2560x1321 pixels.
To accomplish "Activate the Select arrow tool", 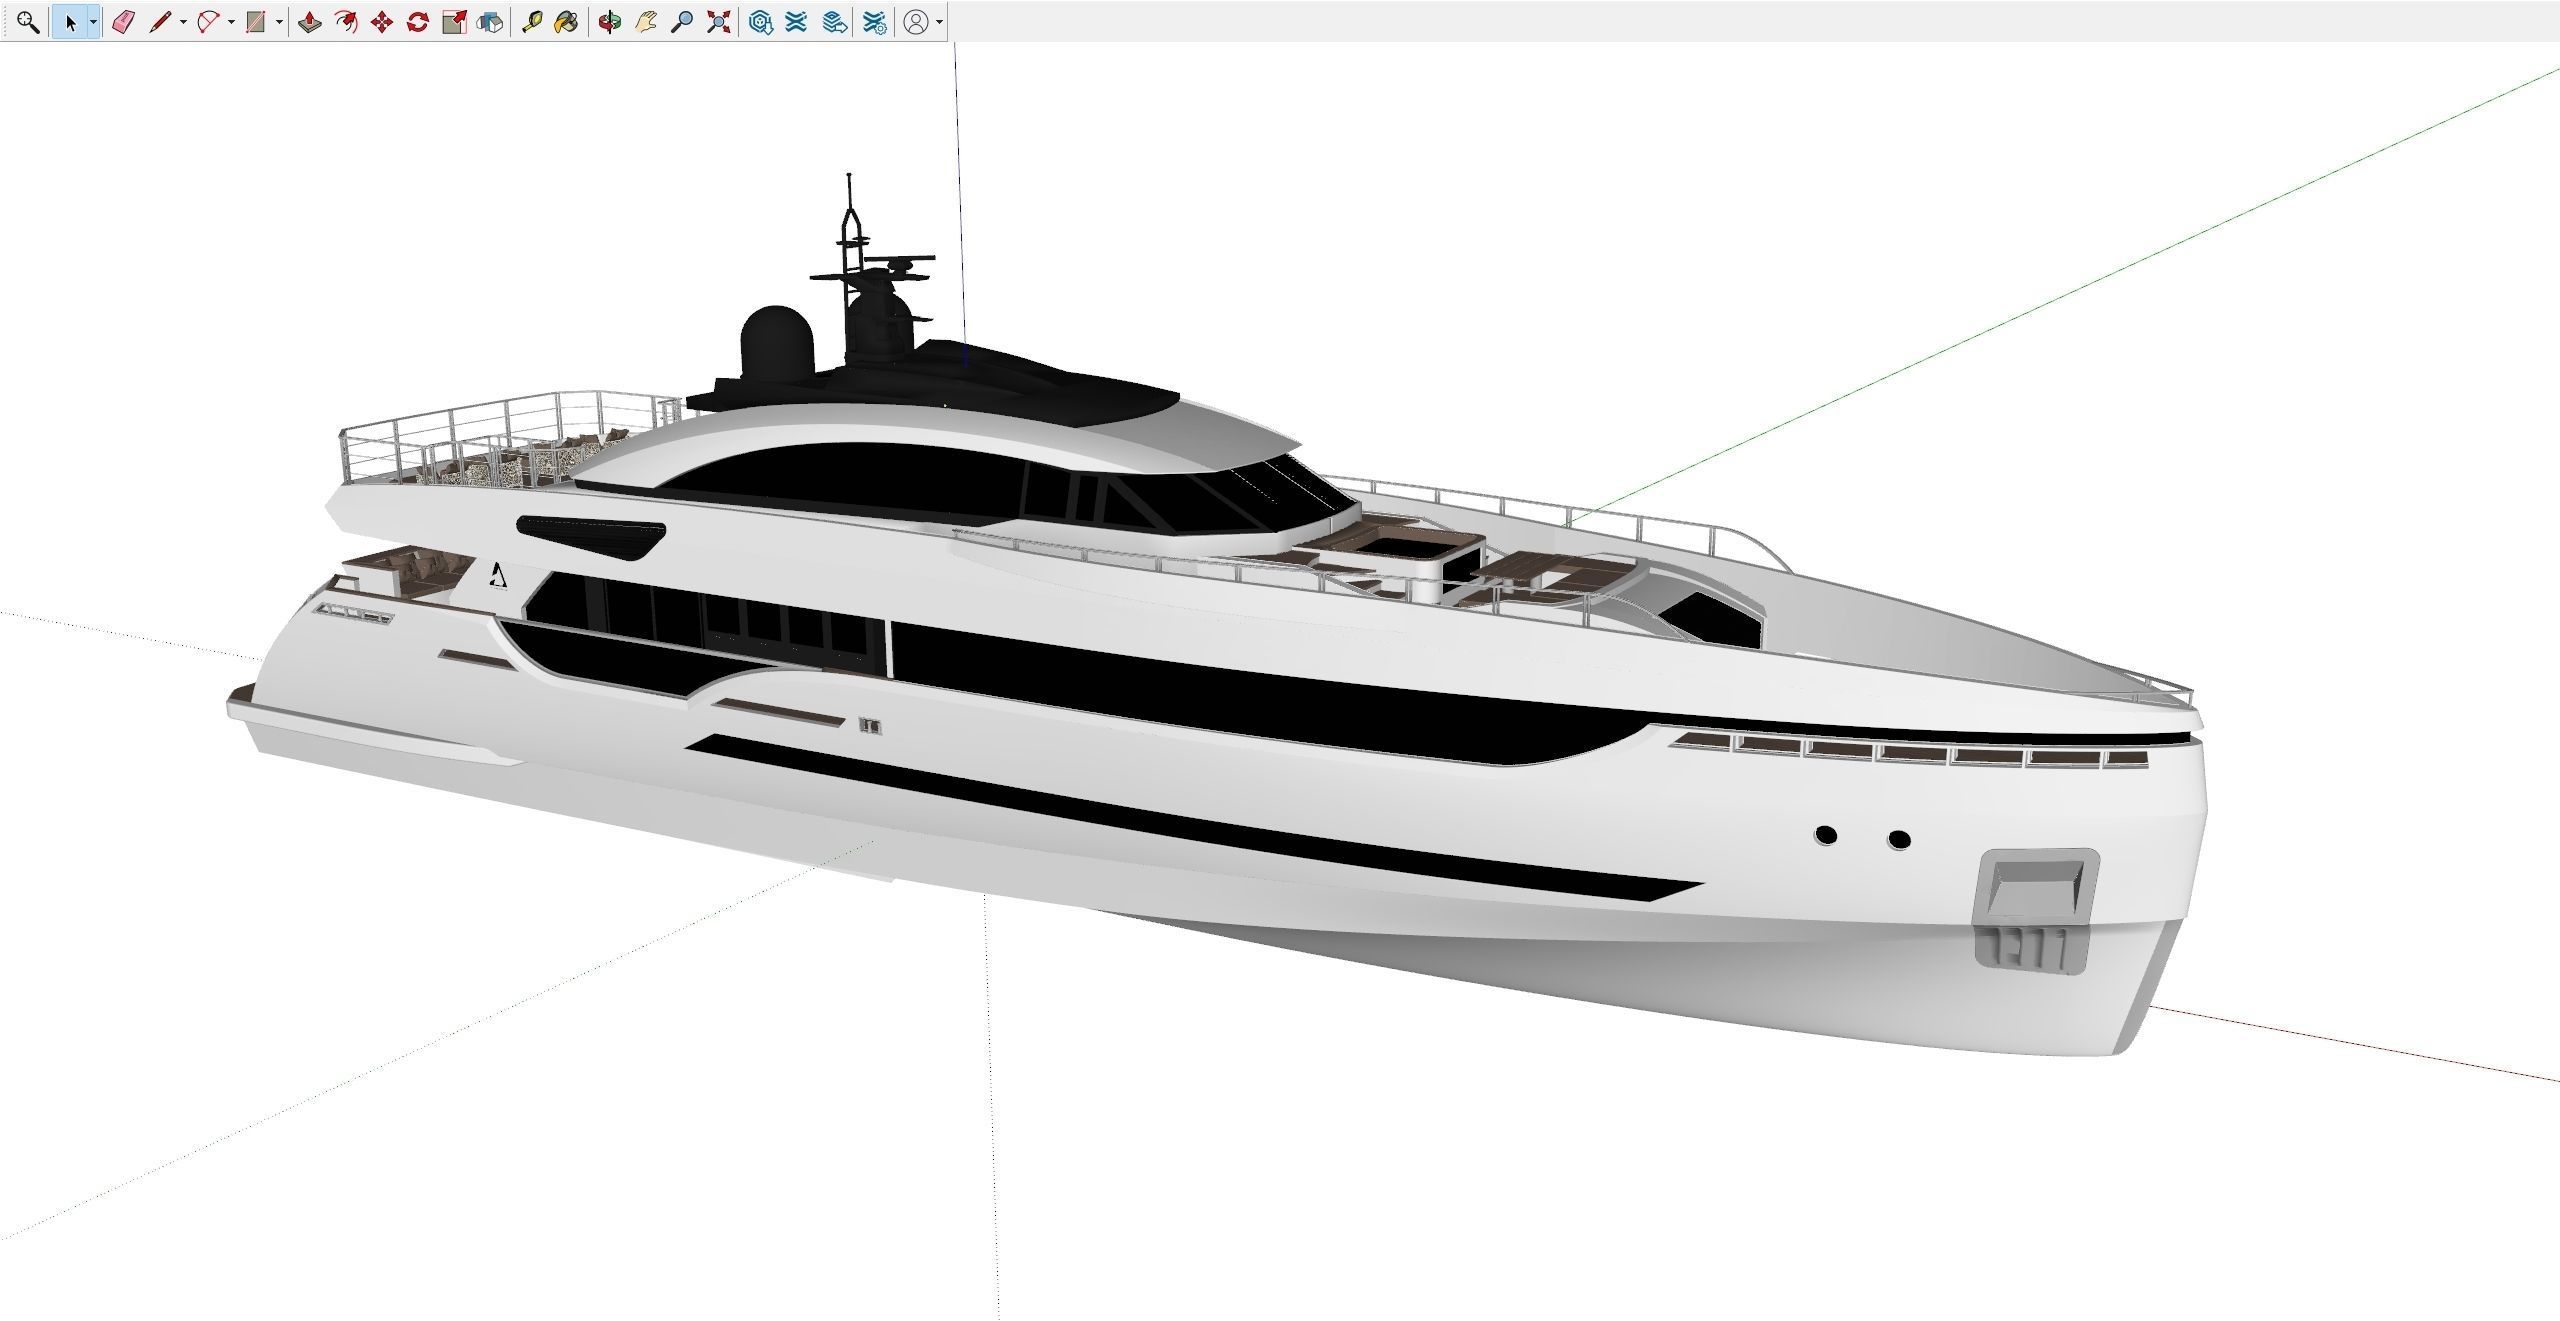I will [x=70, y=22].
